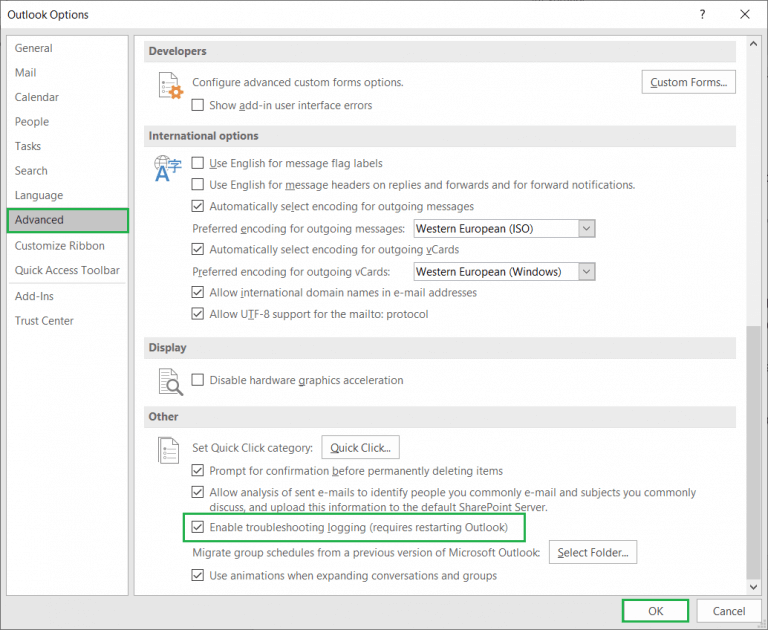Click the Help question mark icon
This screenshot has height=630, width=768.
tap(702, 14)
